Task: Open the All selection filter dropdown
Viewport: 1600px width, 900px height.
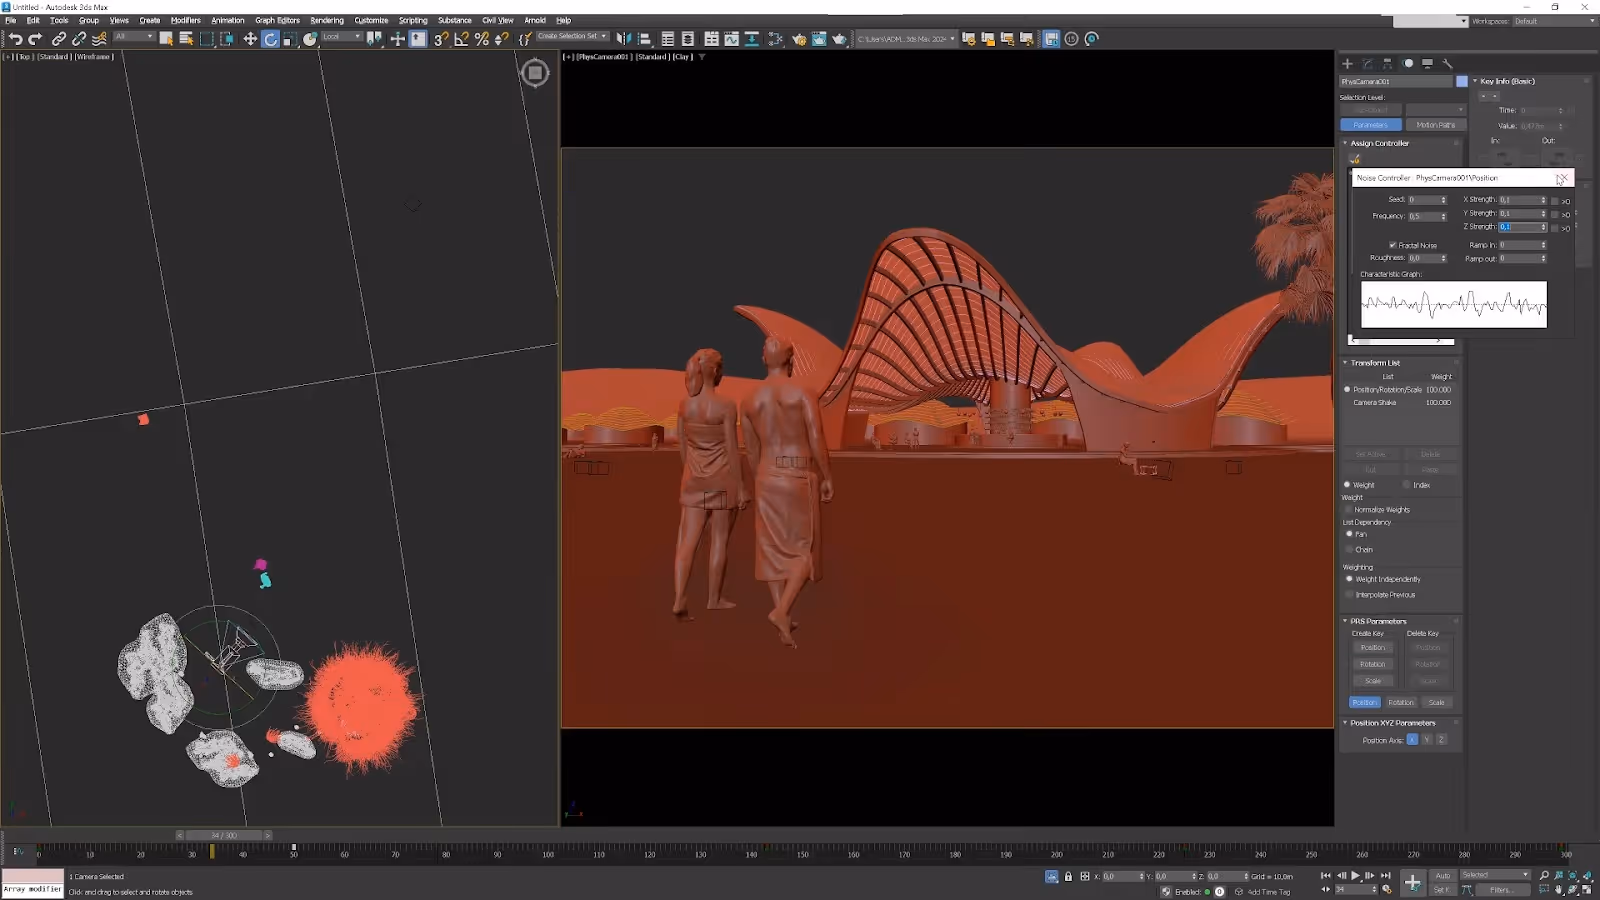Action: coord(133,37)
